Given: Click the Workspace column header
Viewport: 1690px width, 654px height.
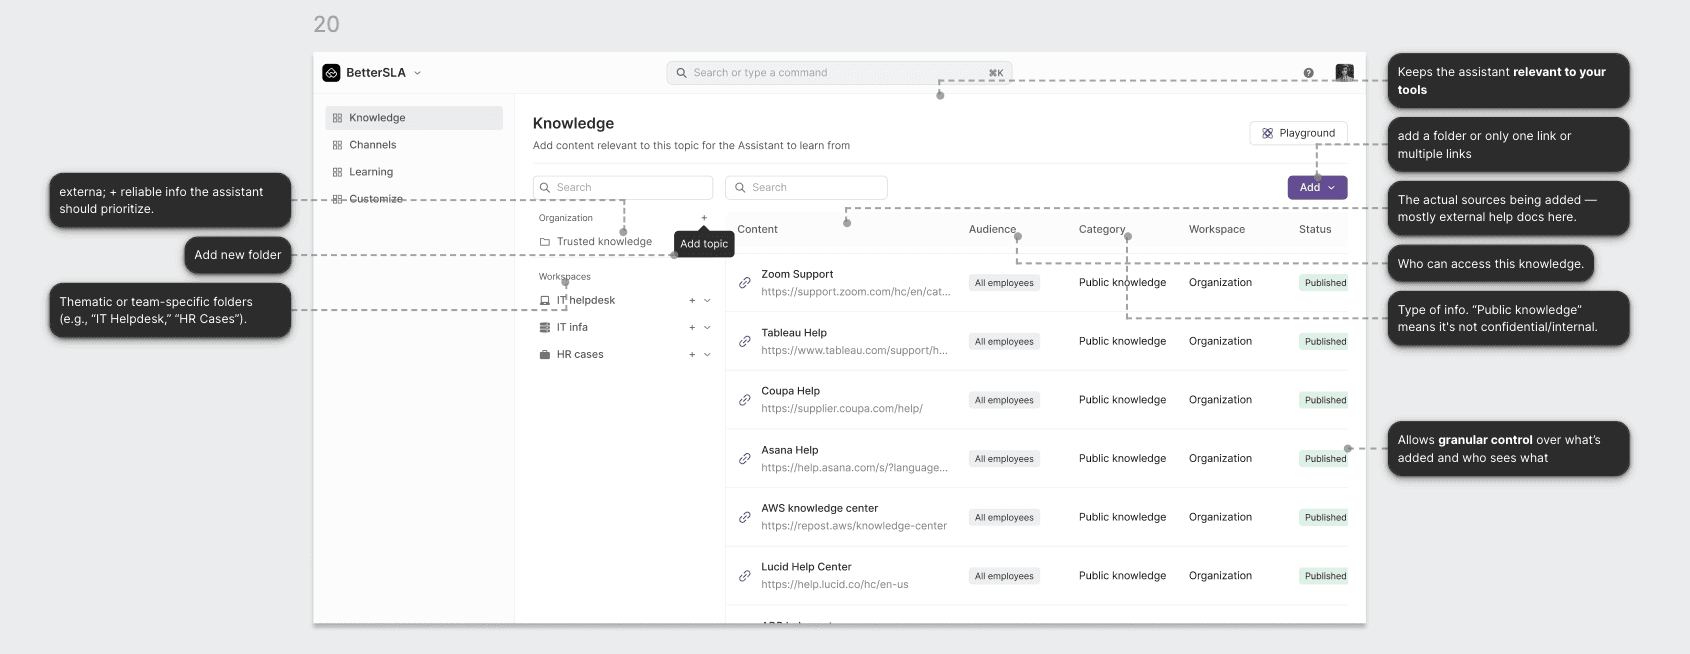Looking at the screenshot, I should [1217, 229].
